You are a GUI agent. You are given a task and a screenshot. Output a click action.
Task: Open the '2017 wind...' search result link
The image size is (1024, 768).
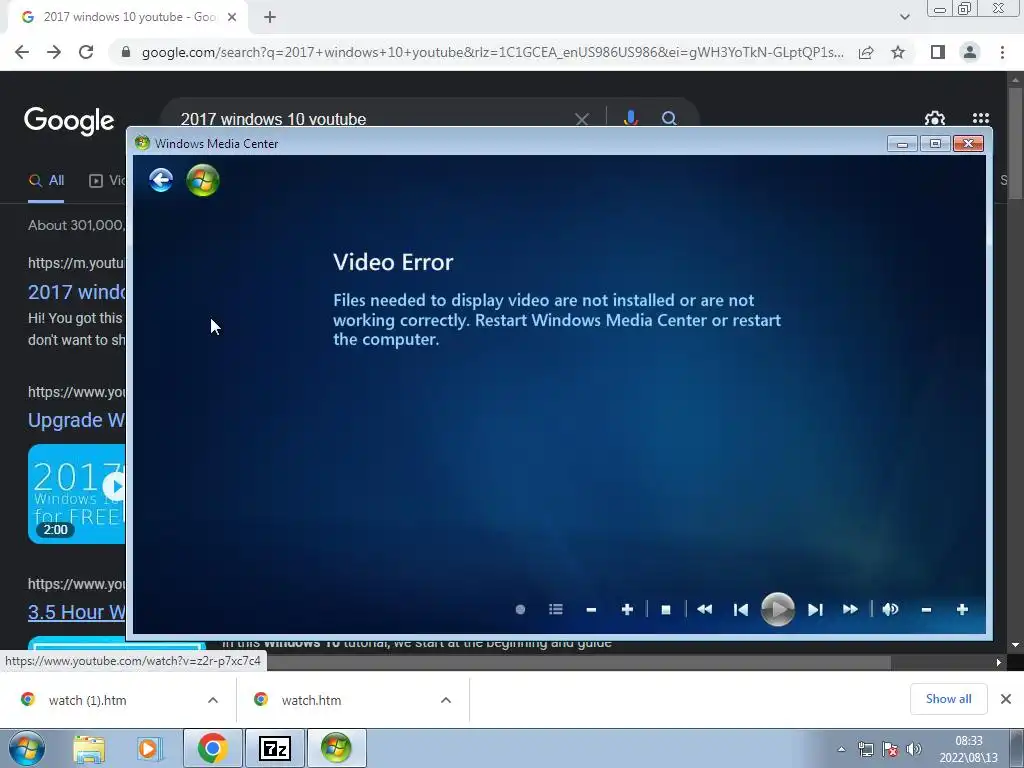pos(76,292)
